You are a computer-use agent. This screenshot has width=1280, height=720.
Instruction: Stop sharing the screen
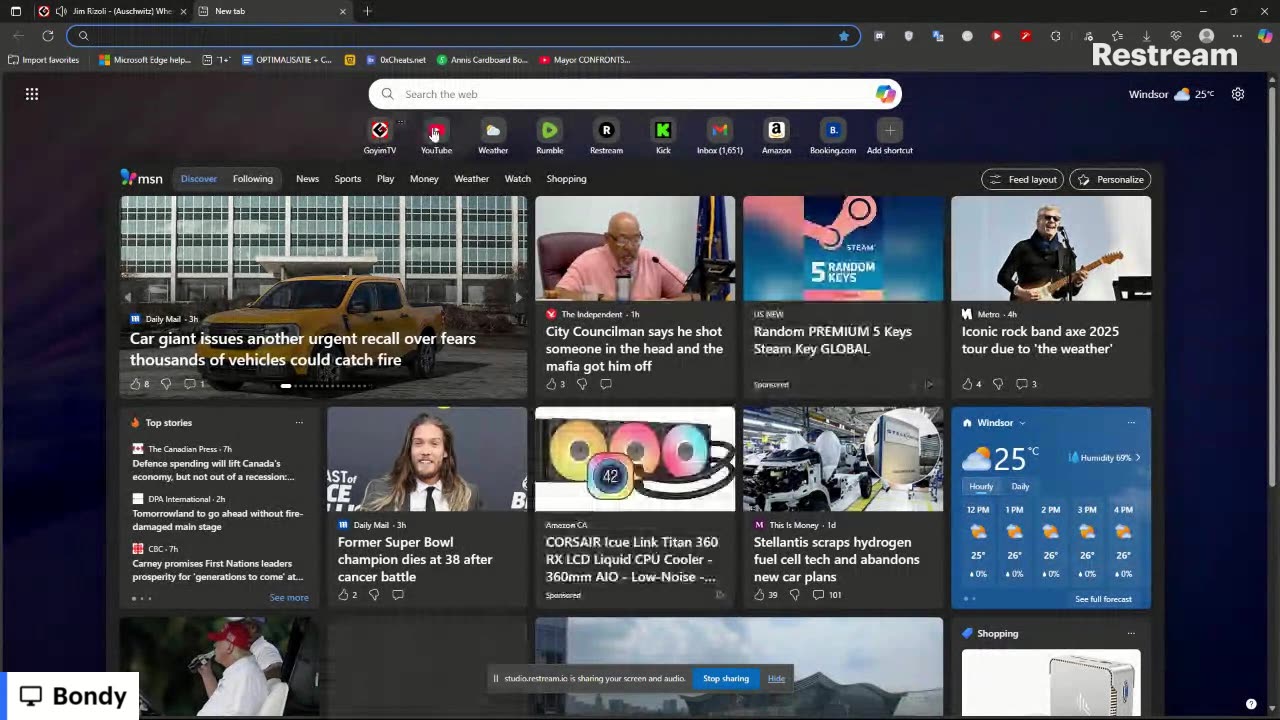(x=726, y=679)
